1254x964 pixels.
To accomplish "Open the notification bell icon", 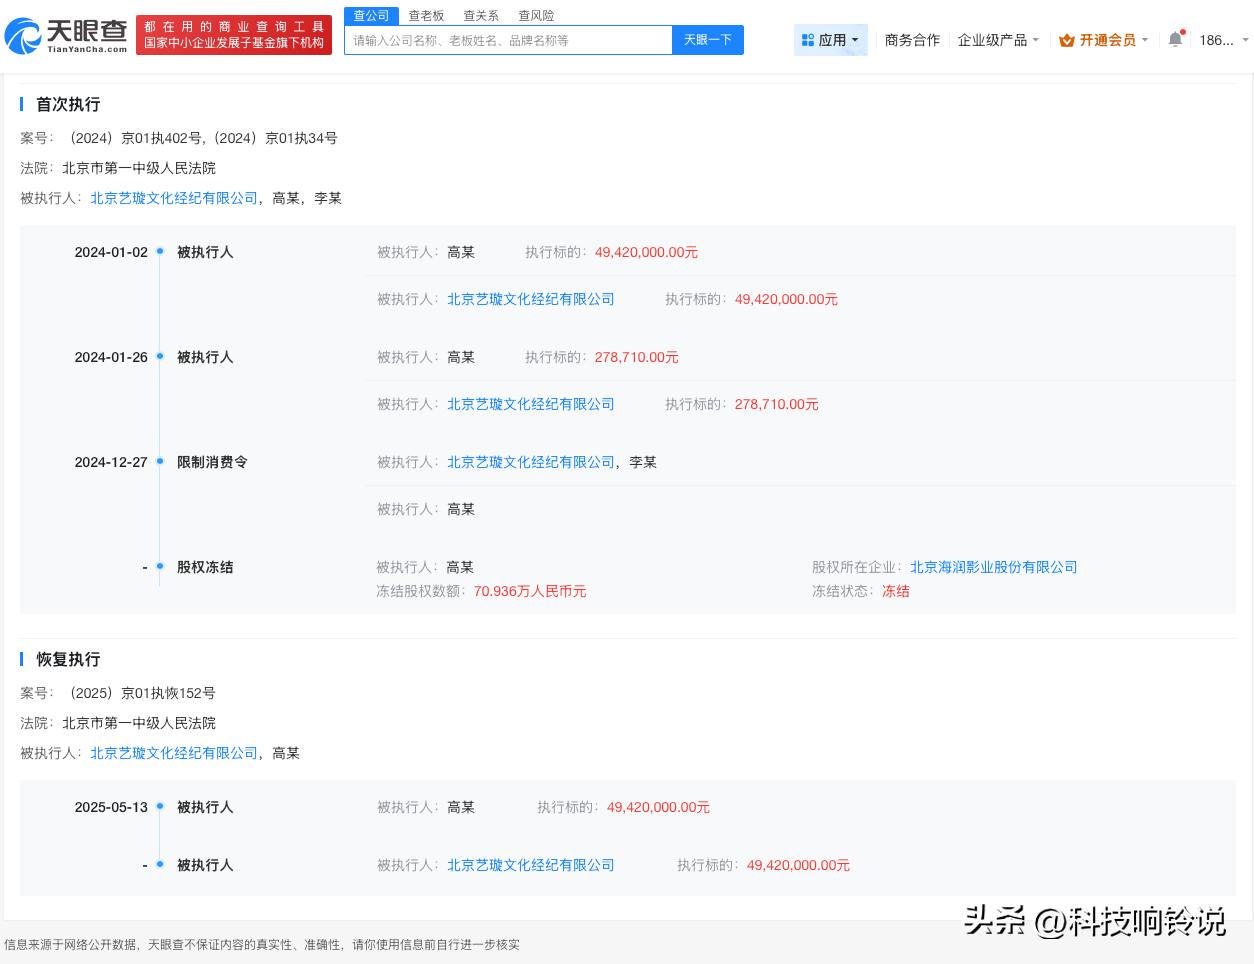I will pyautogui.click(x=1175, y=40).
